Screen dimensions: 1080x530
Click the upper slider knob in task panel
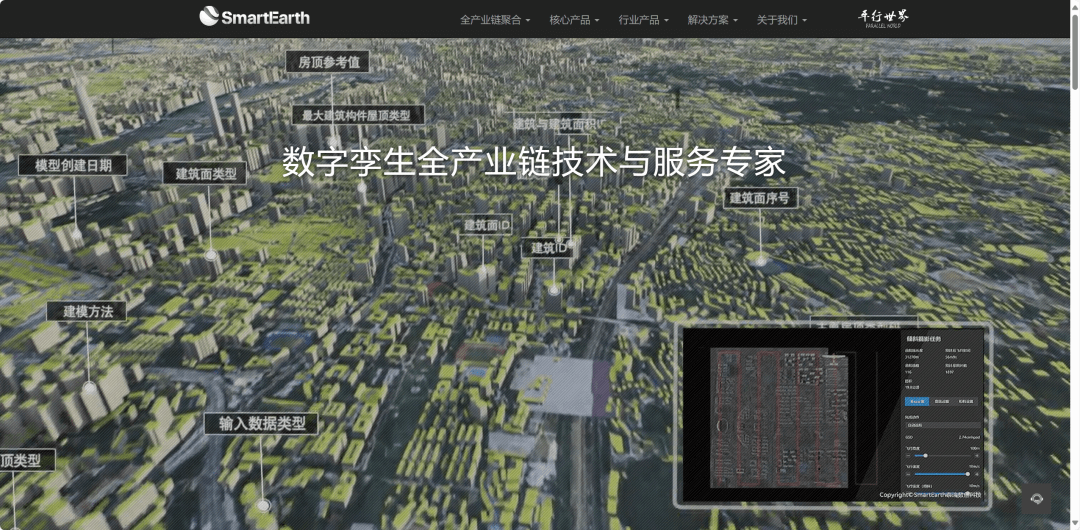(925, 455)
